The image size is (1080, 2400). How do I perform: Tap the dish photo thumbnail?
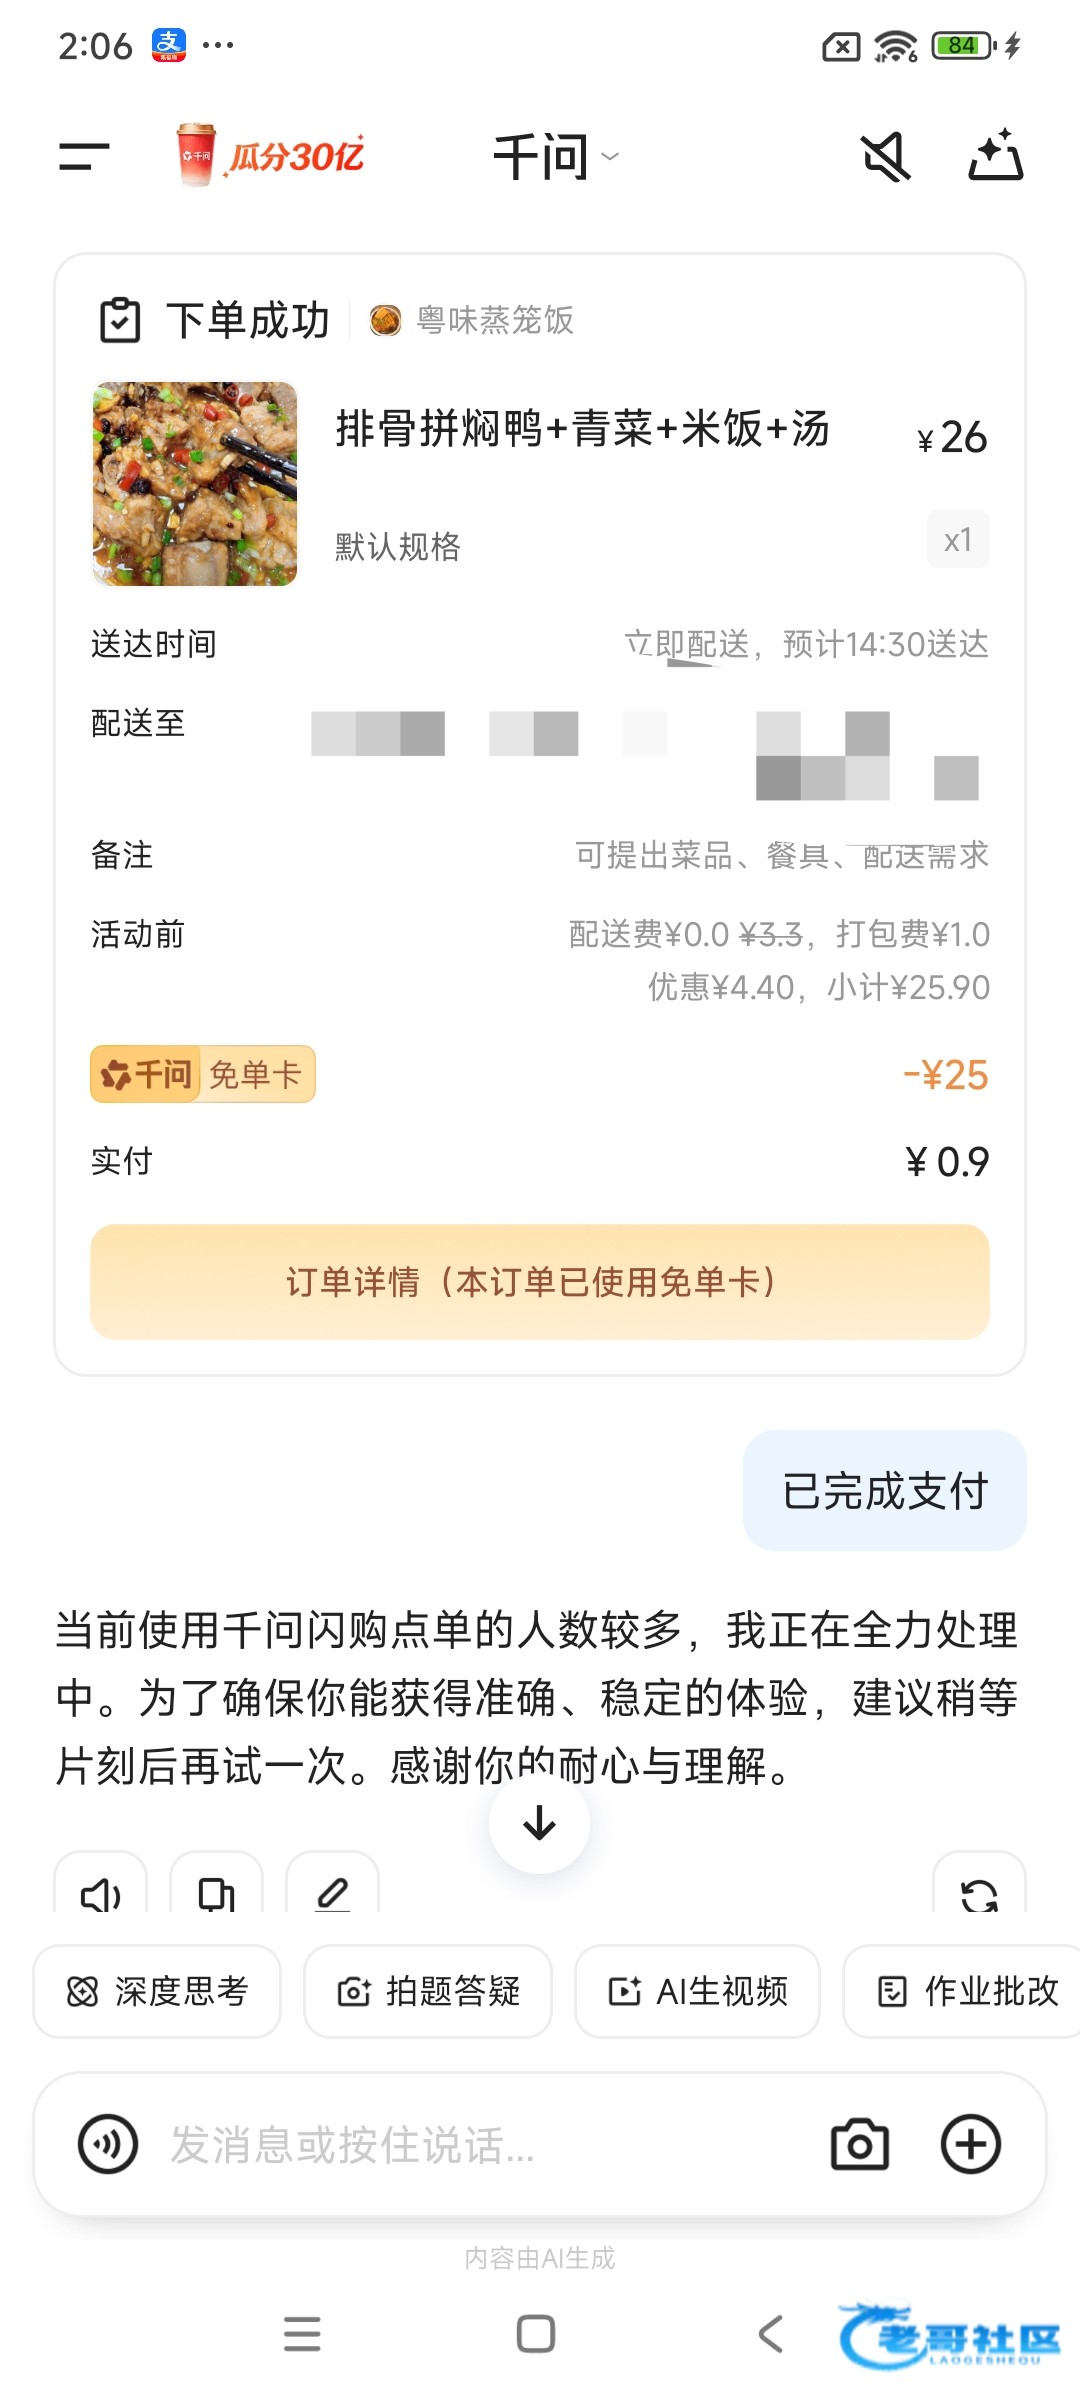(195, 484)
